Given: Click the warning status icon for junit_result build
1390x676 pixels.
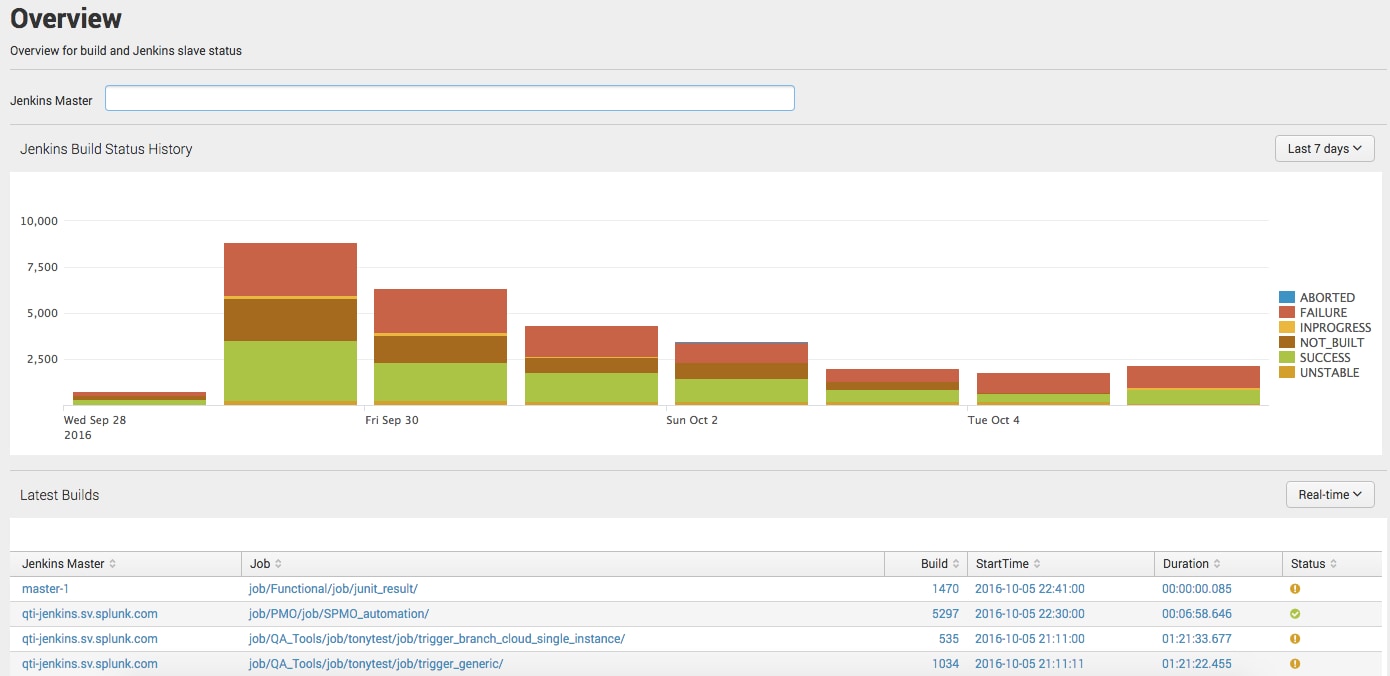Looking at the screenshot, I should [x=1295, y=589].
